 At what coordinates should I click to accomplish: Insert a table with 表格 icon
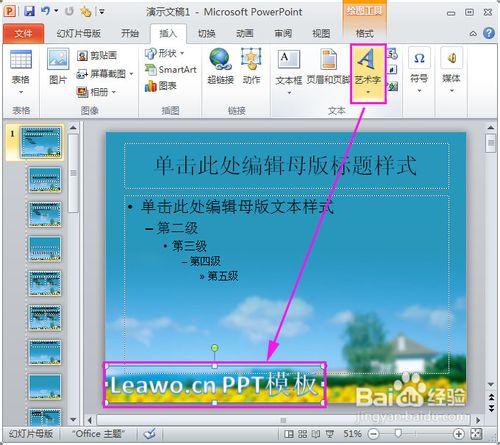[21, 60]
